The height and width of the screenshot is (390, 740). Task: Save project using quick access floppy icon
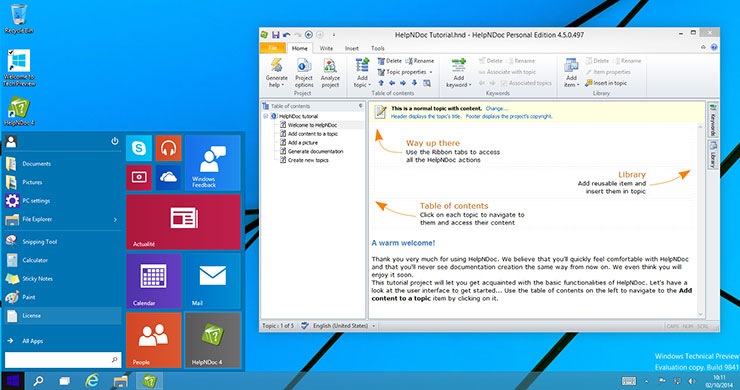(276, 35)
